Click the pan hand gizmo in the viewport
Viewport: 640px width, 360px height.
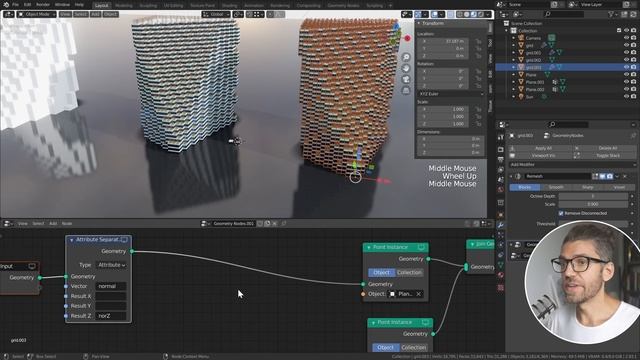(406, 68)
